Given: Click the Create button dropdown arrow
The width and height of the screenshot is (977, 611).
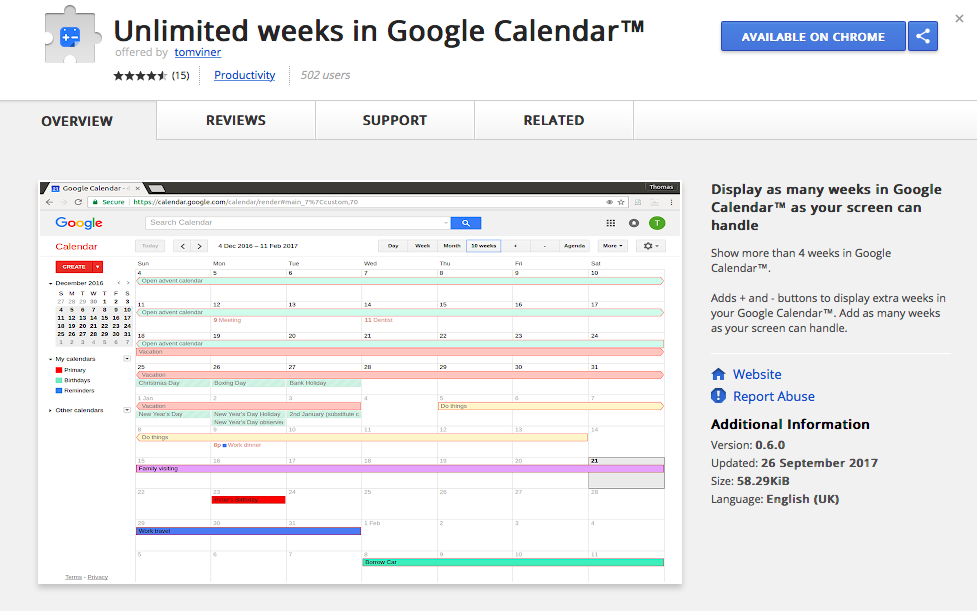Looking at the screenshot, I should click(98, 267).
